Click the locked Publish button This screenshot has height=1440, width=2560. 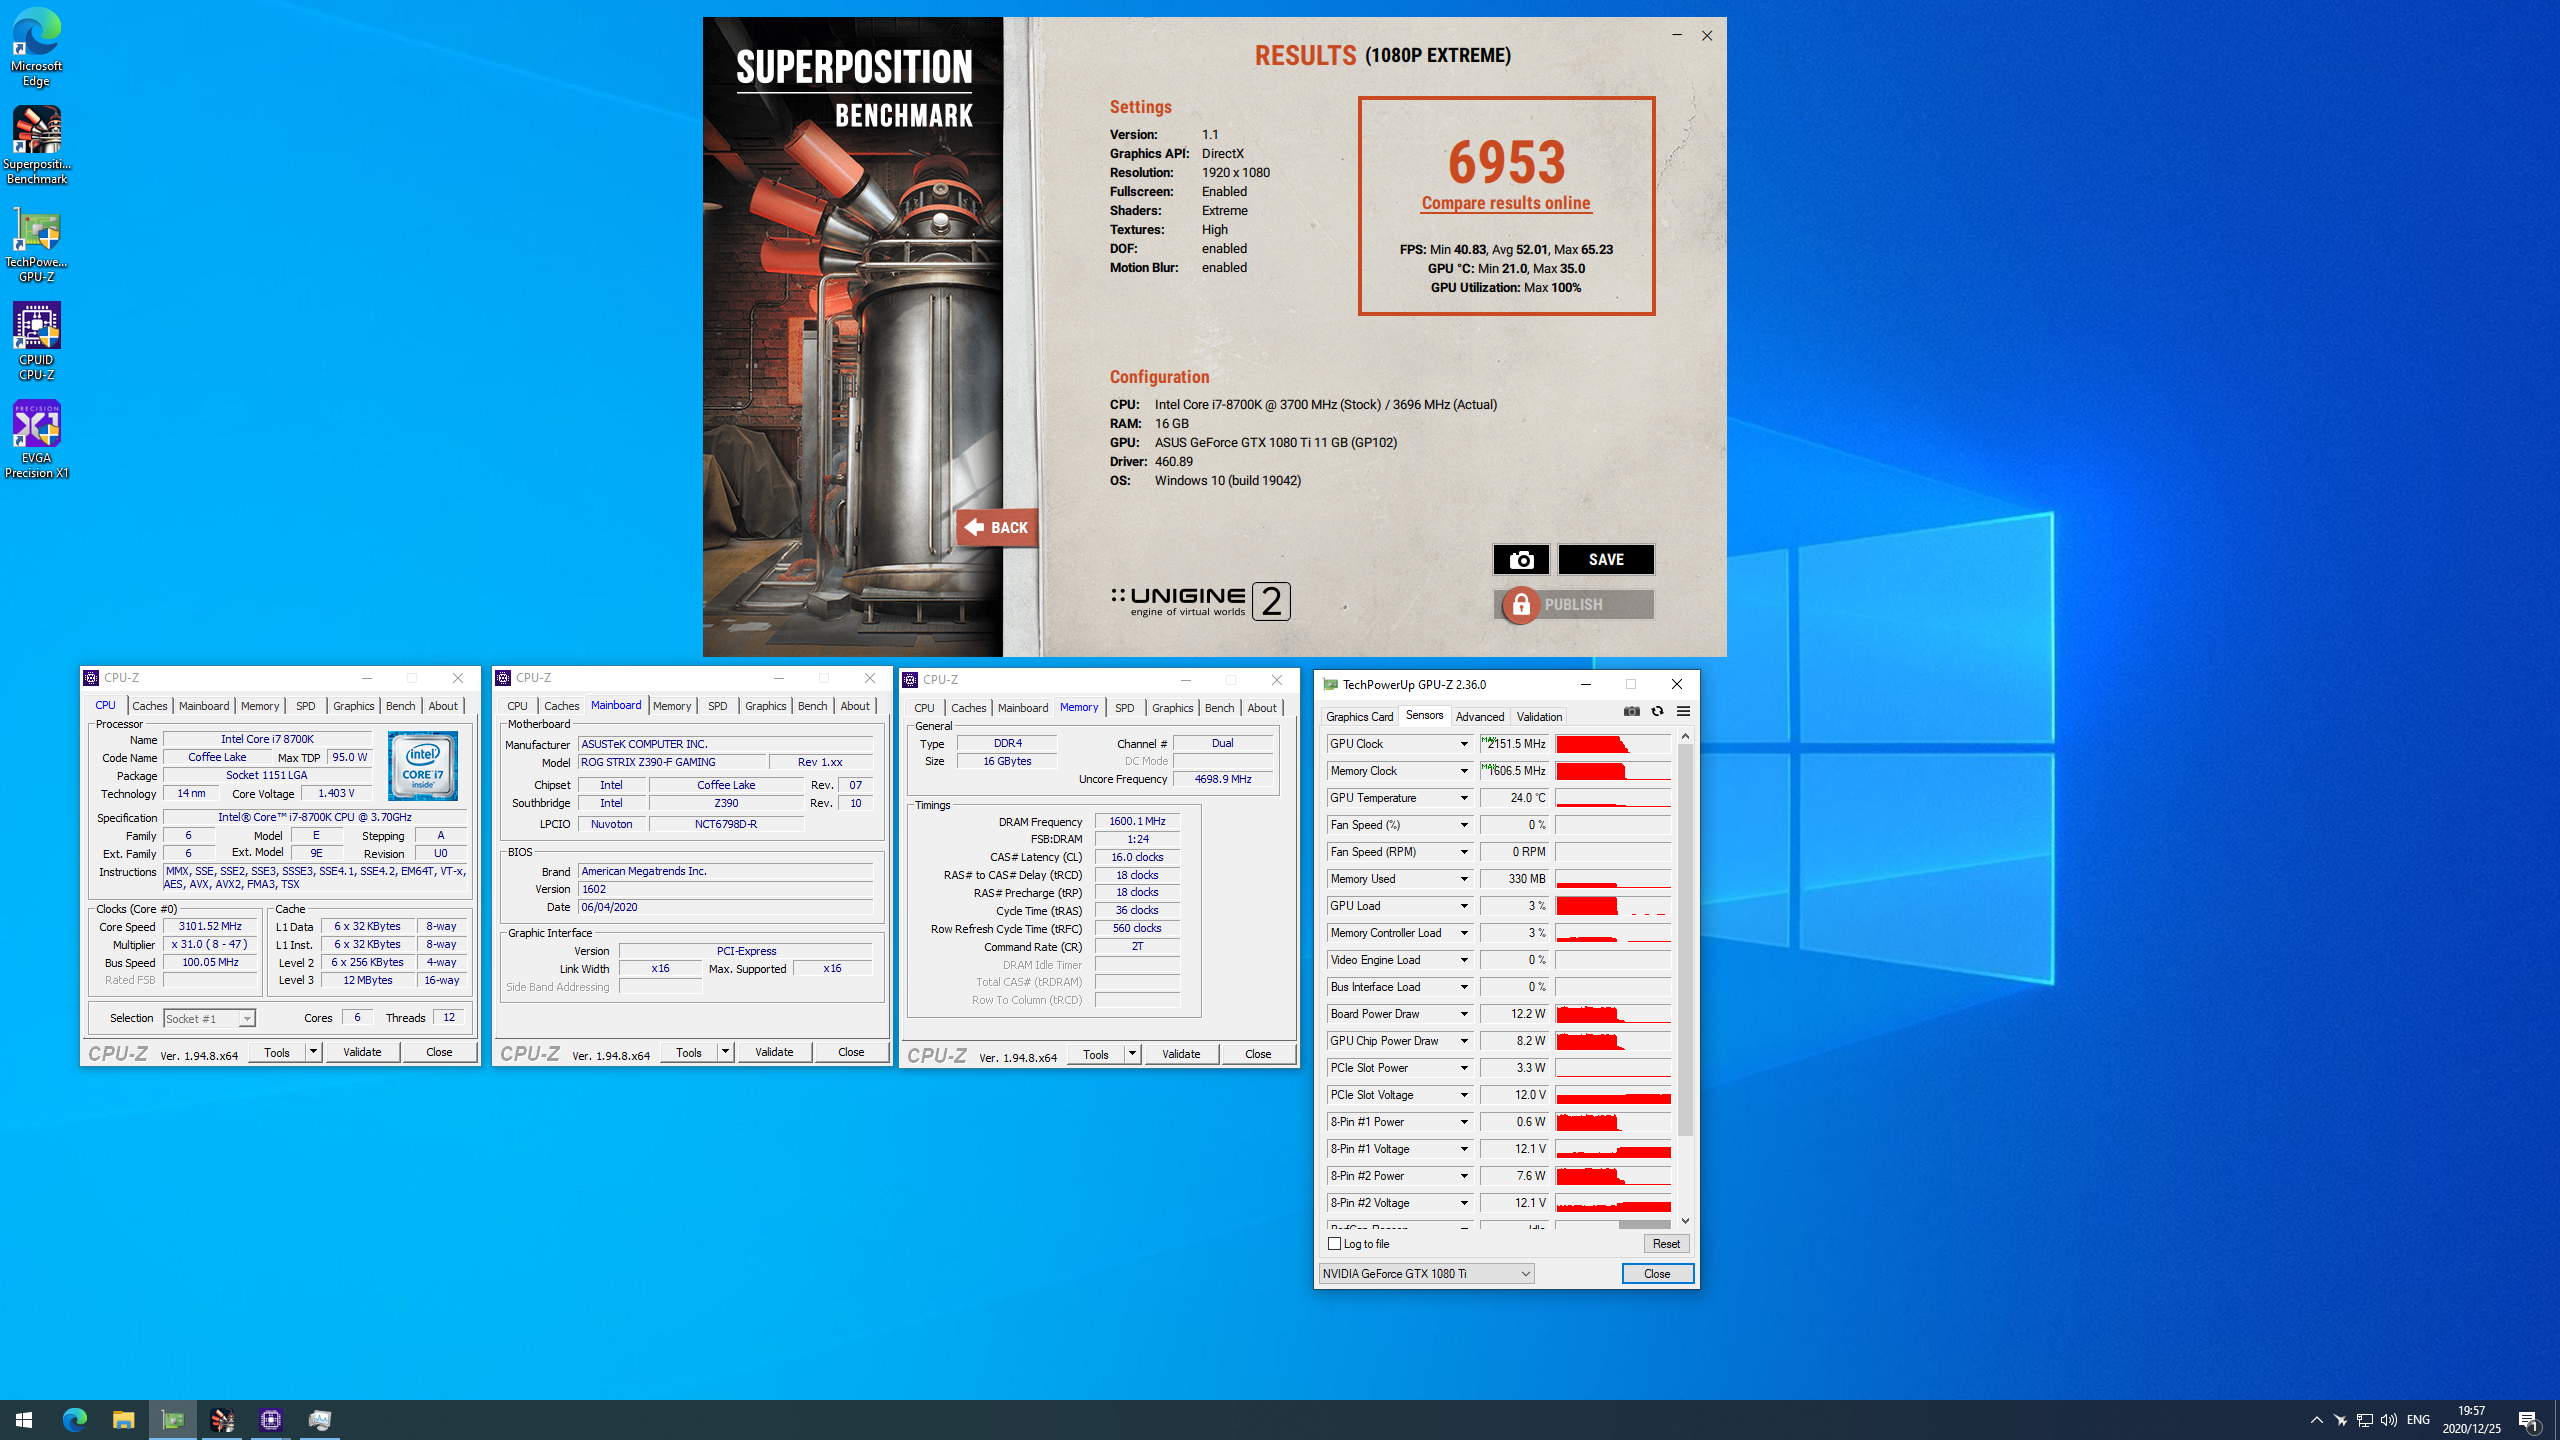pyautogui.click(x=1574, y=604)
